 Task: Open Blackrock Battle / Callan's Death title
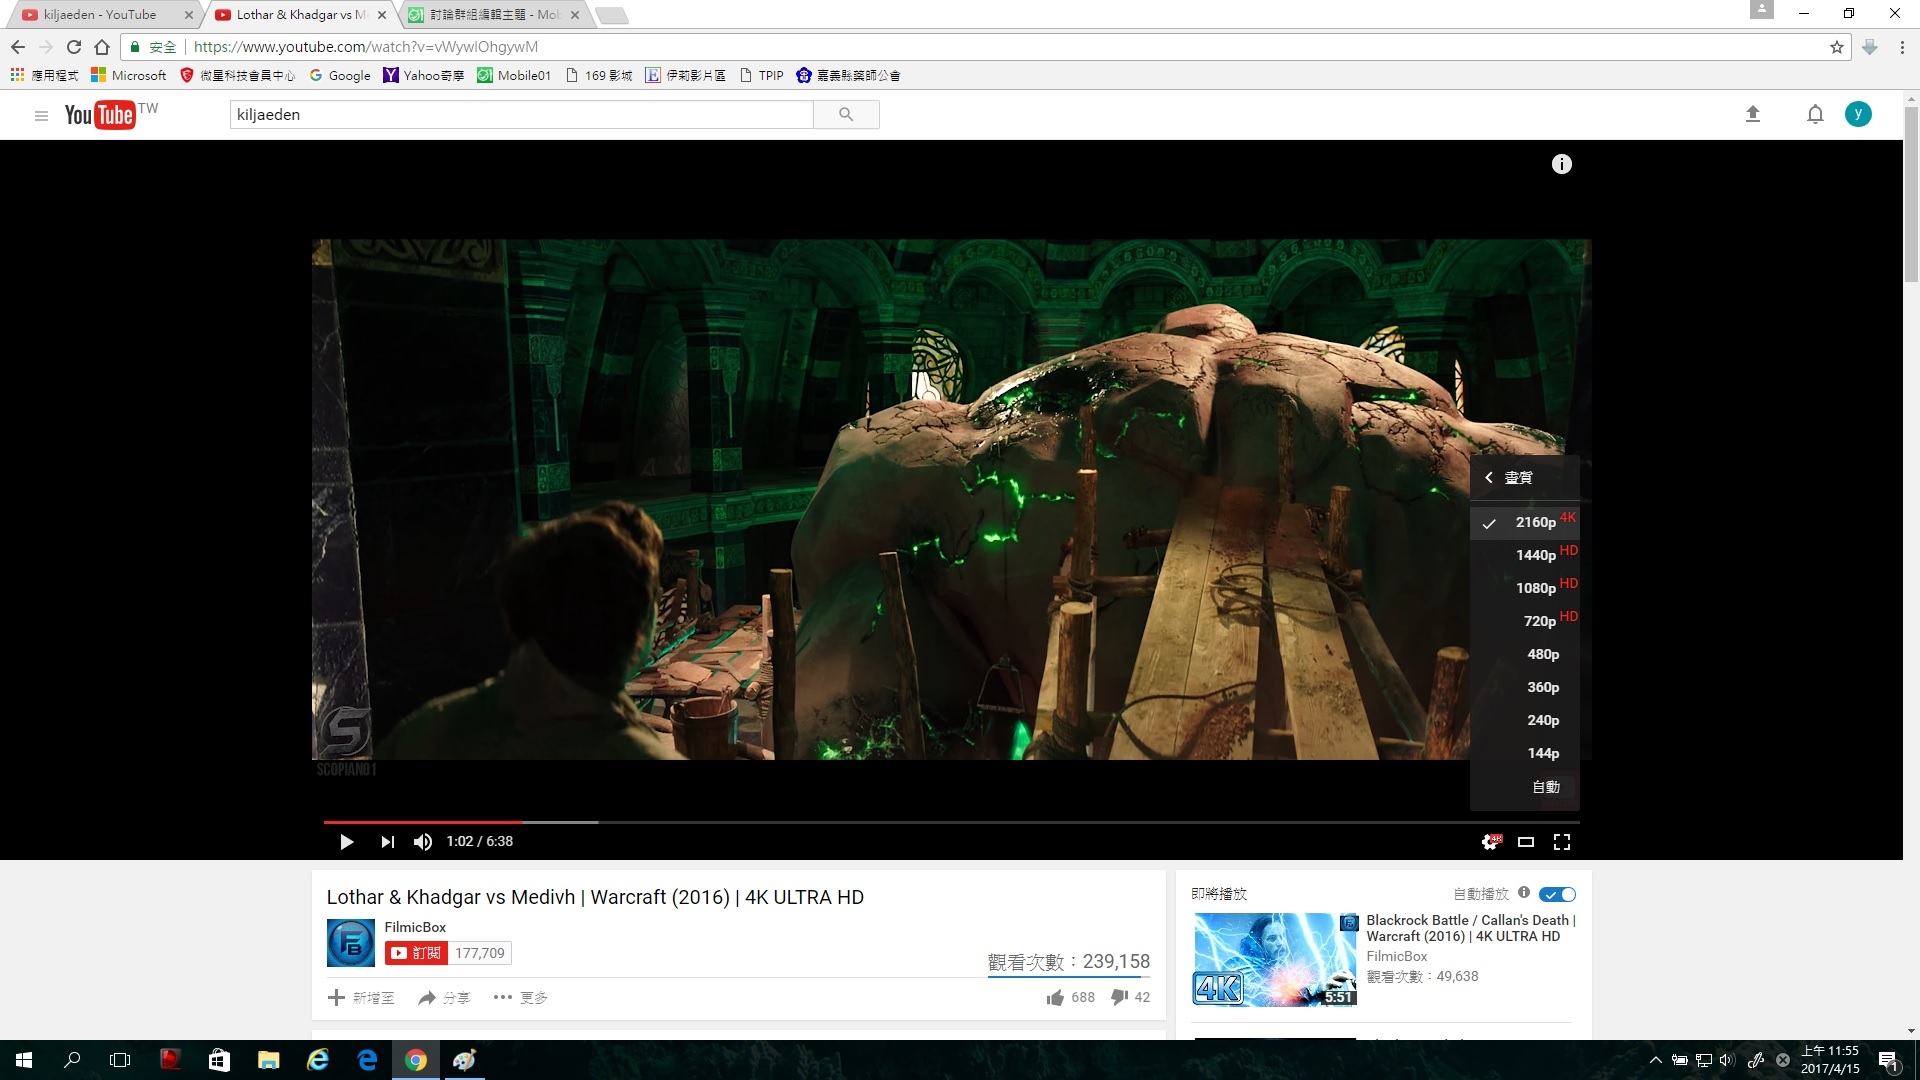click(1470, 928)
